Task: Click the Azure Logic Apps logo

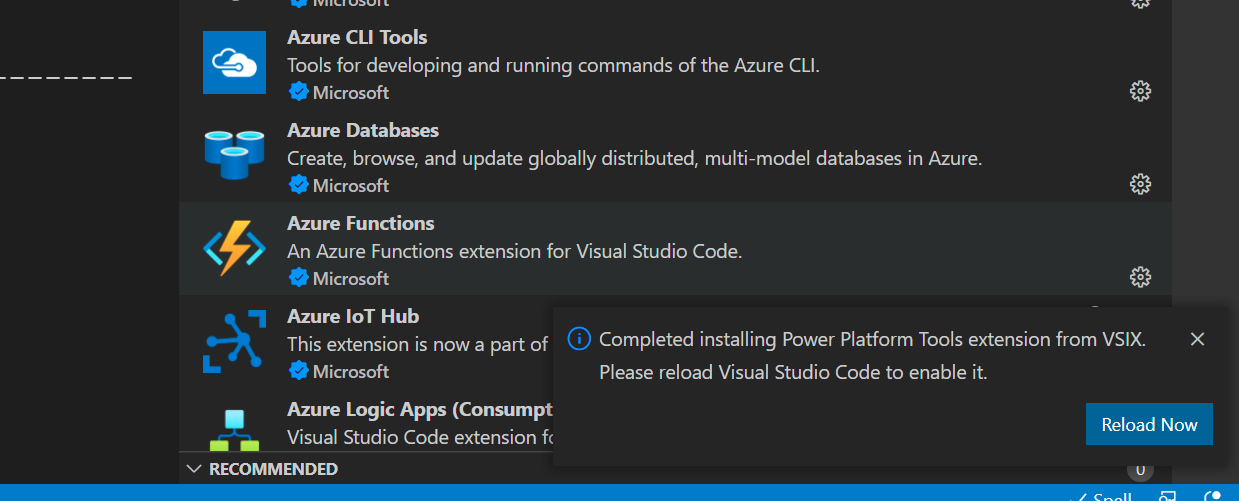Action: click(x=234, y=428)
